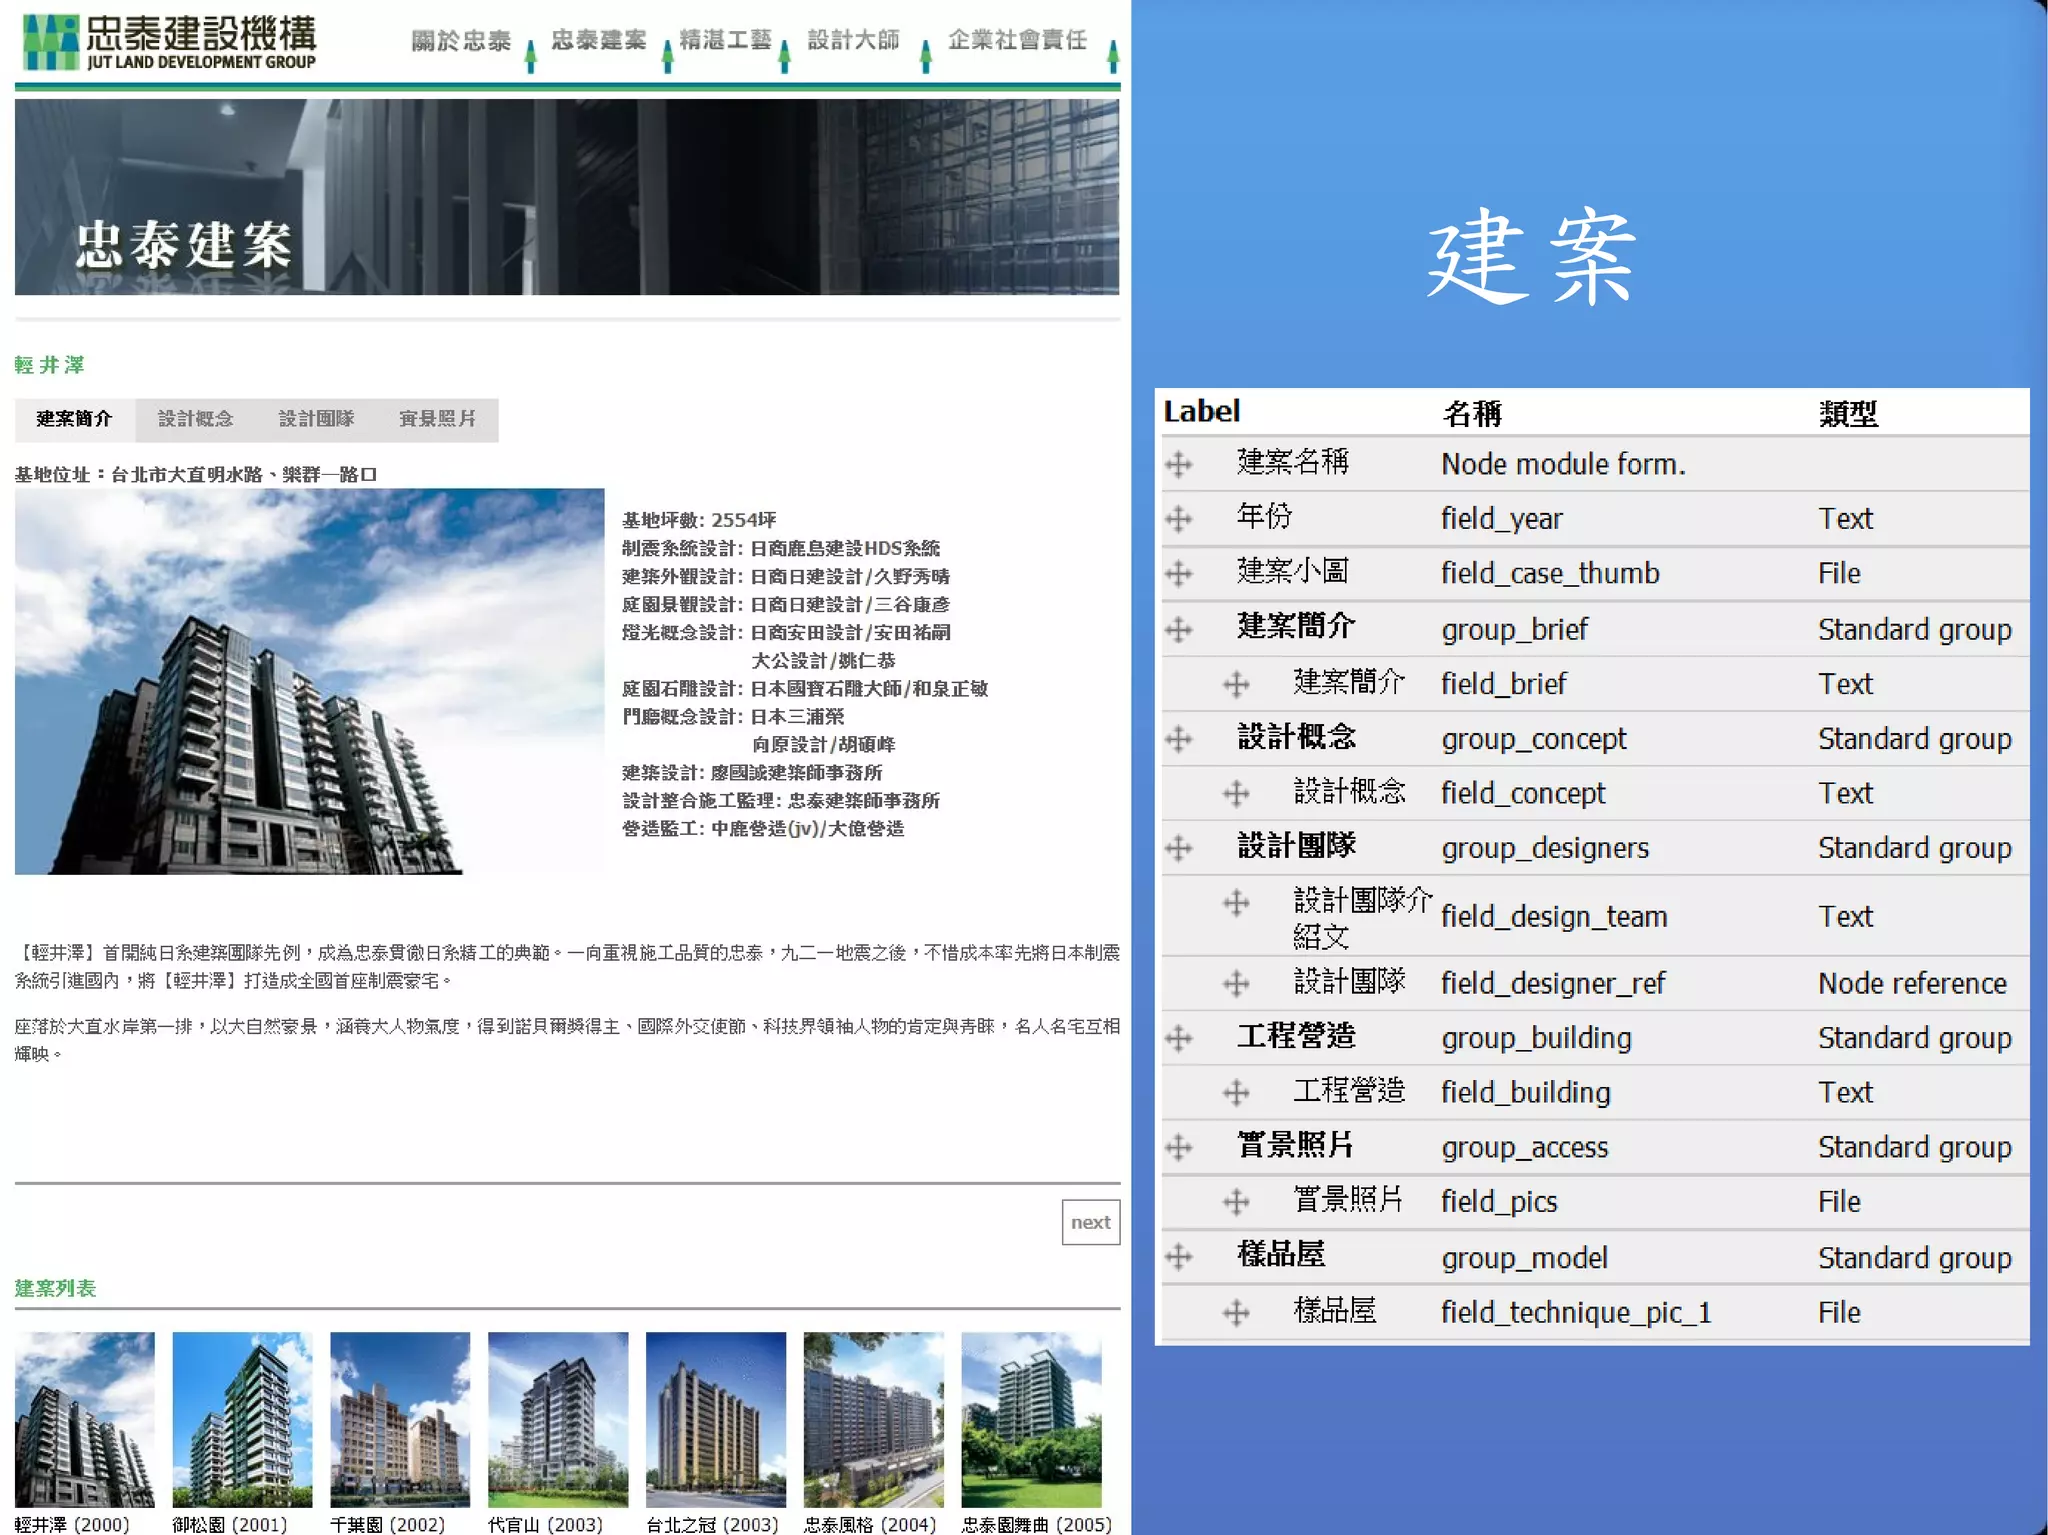Click the next button
The width and height of the screenshot is (2048, 1535).
point(1090,1222)
